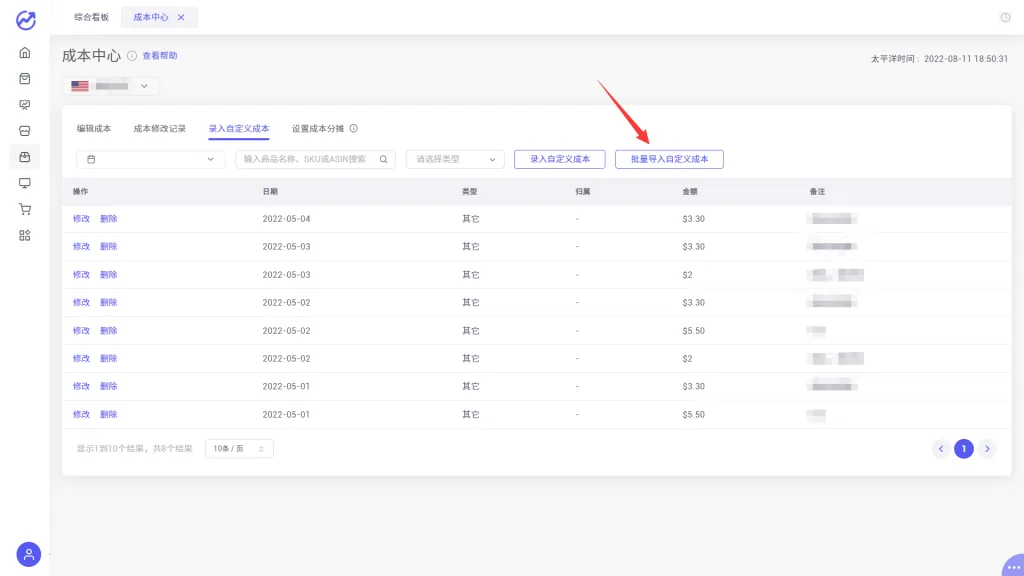
Task: Open the display monitor icon in sidebar
Action: [25, 183]
